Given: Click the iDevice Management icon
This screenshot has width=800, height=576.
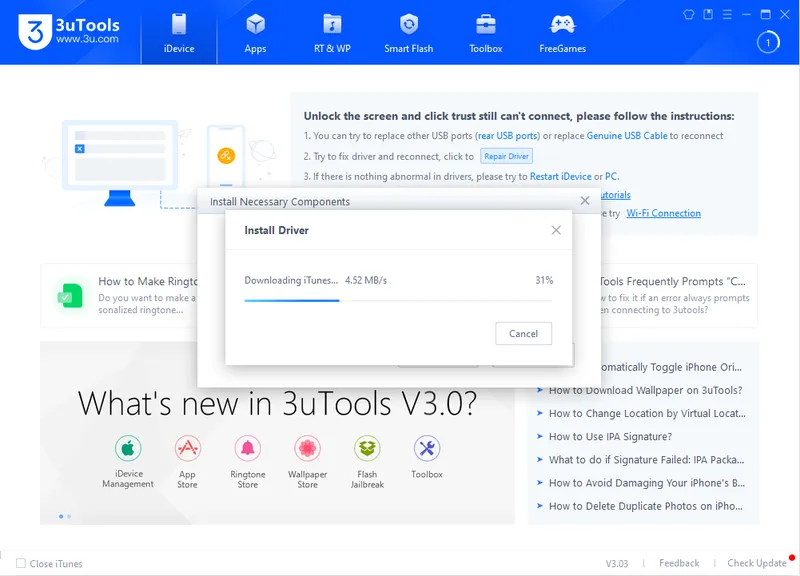Looking at the screenshot, I should coord(128,448).
